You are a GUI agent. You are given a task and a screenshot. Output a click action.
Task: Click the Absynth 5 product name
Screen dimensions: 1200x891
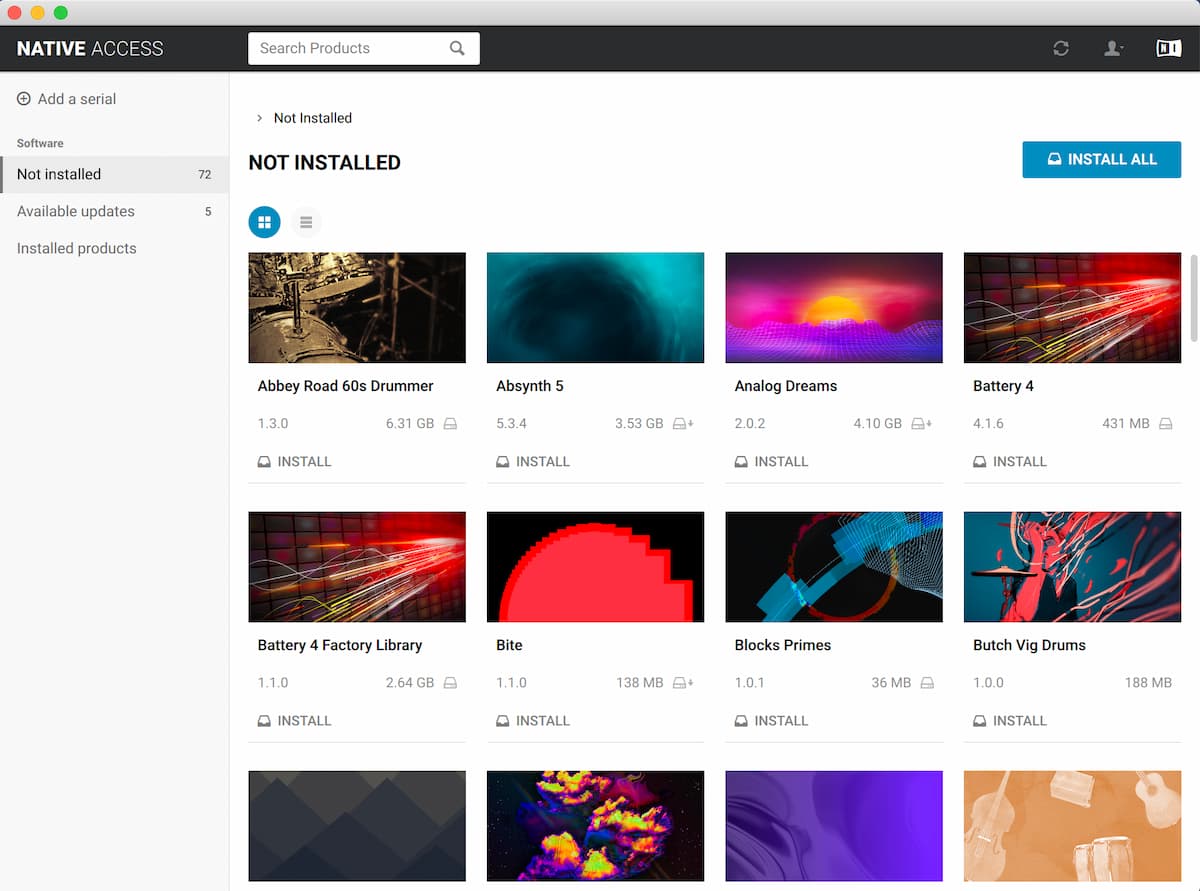(530, 386)
